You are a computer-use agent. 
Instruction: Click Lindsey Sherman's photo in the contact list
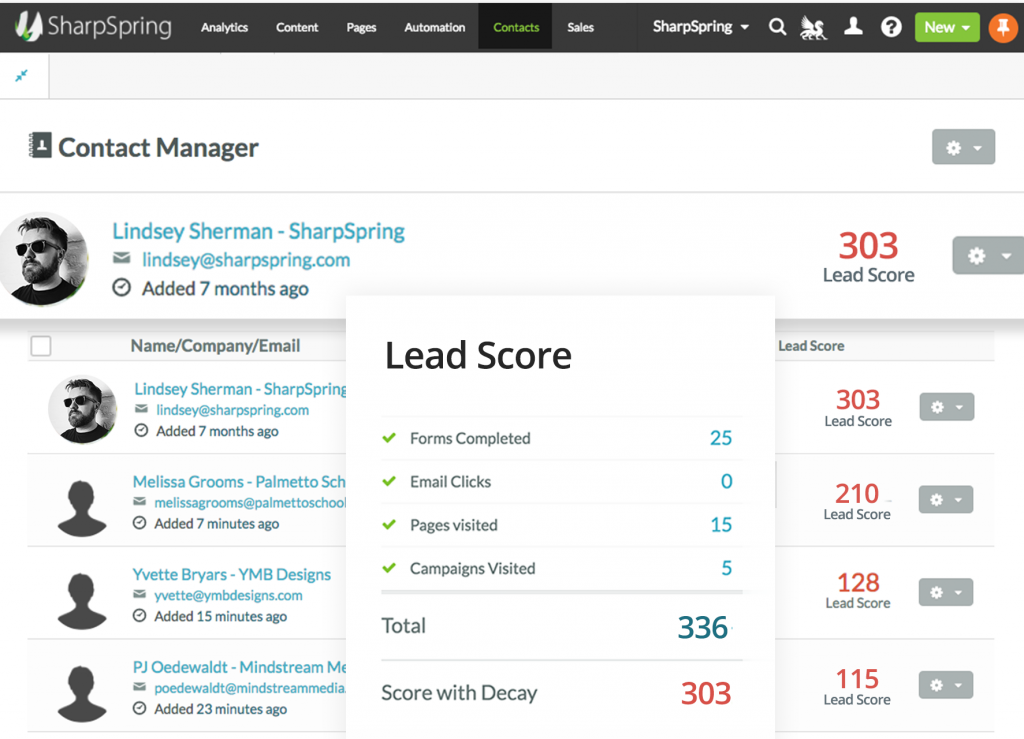click(83, 409)
